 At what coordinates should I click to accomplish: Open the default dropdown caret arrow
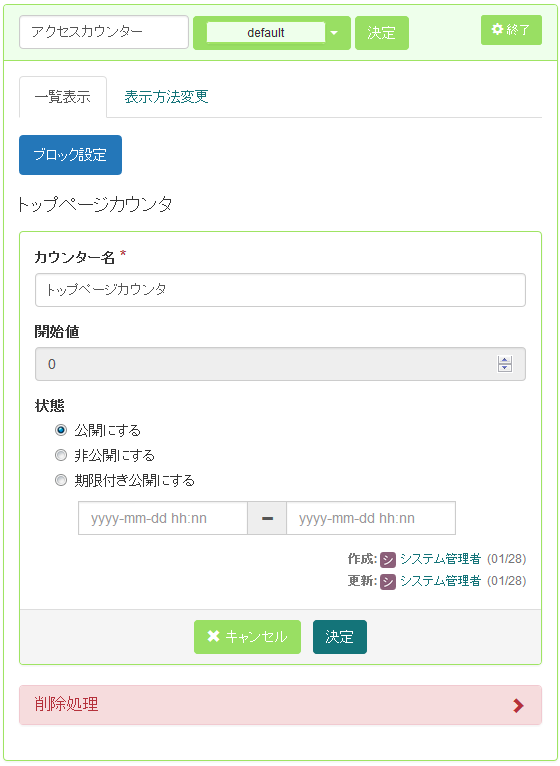[334, 33]
